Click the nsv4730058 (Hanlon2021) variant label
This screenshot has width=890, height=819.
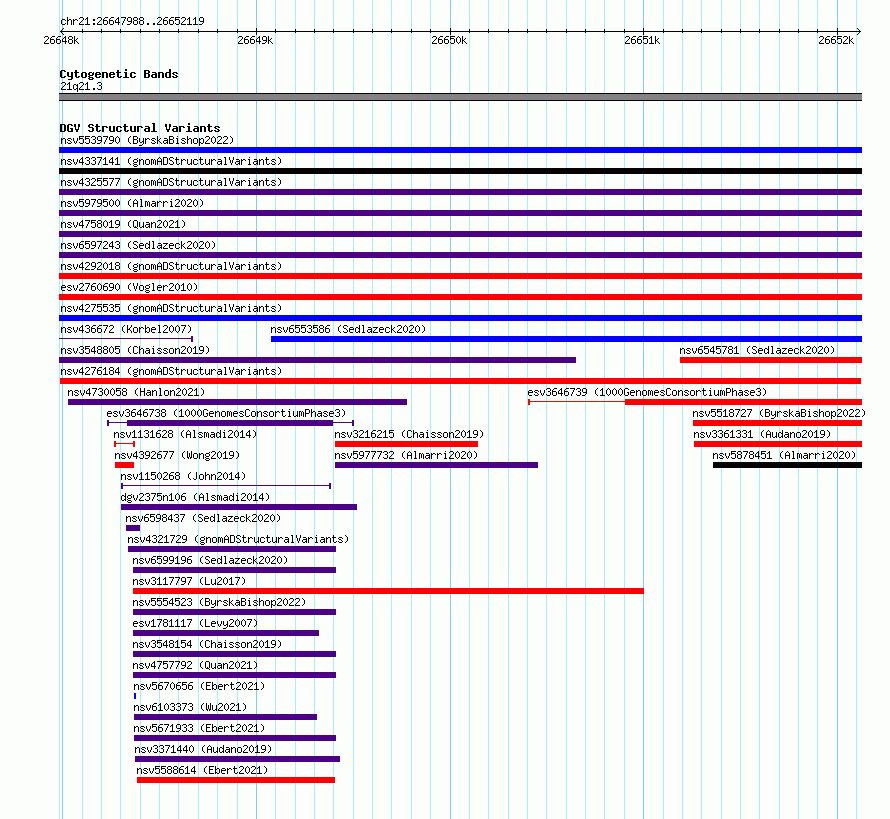[136, 392]
